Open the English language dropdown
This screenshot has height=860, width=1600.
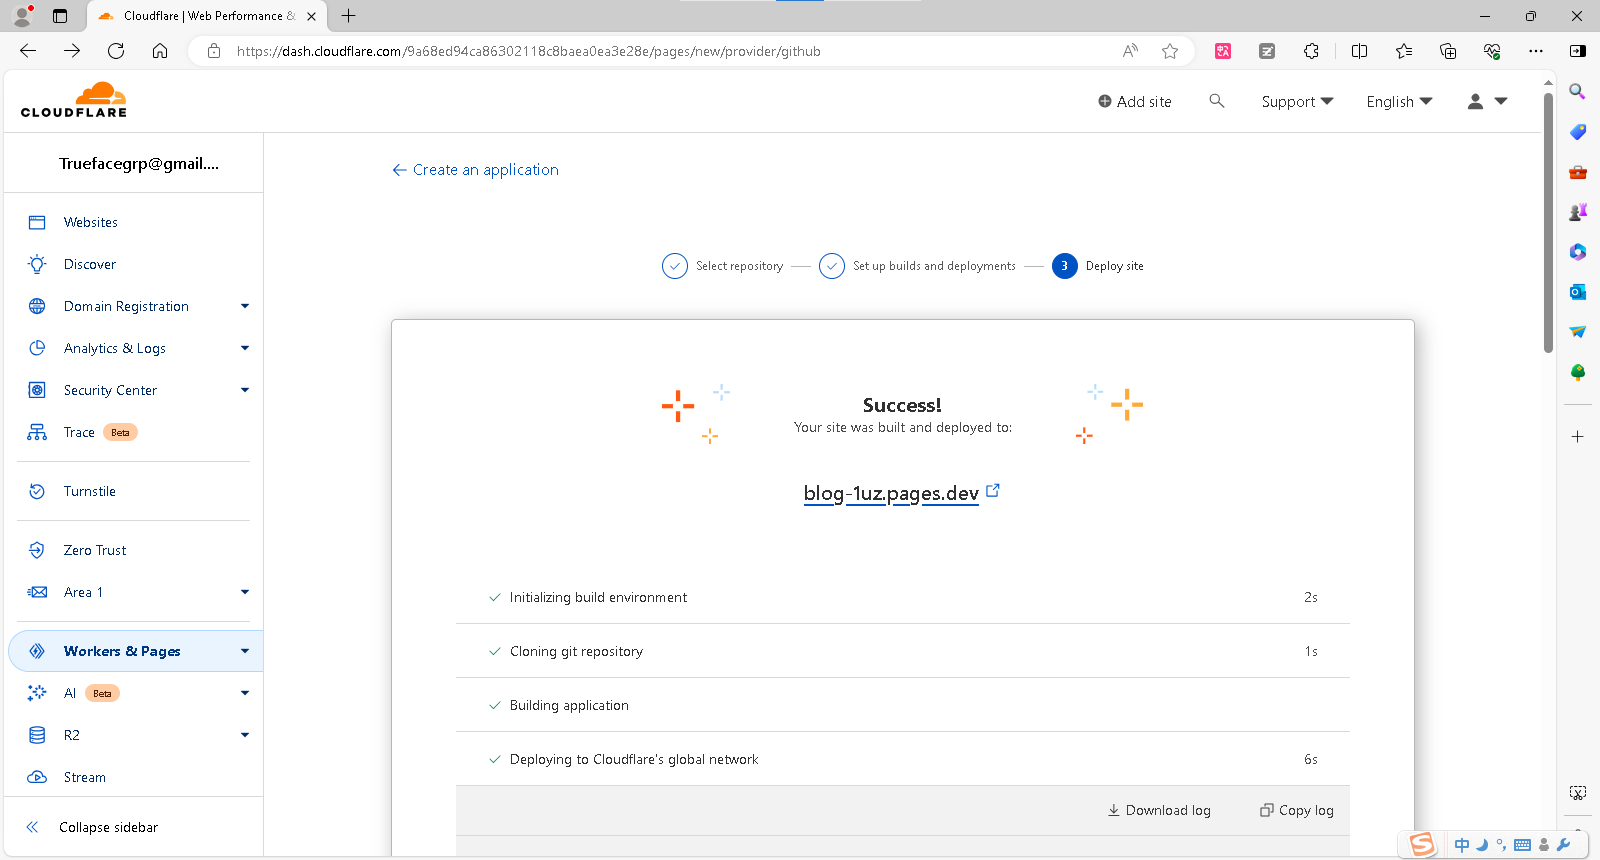coord(1399,101)
